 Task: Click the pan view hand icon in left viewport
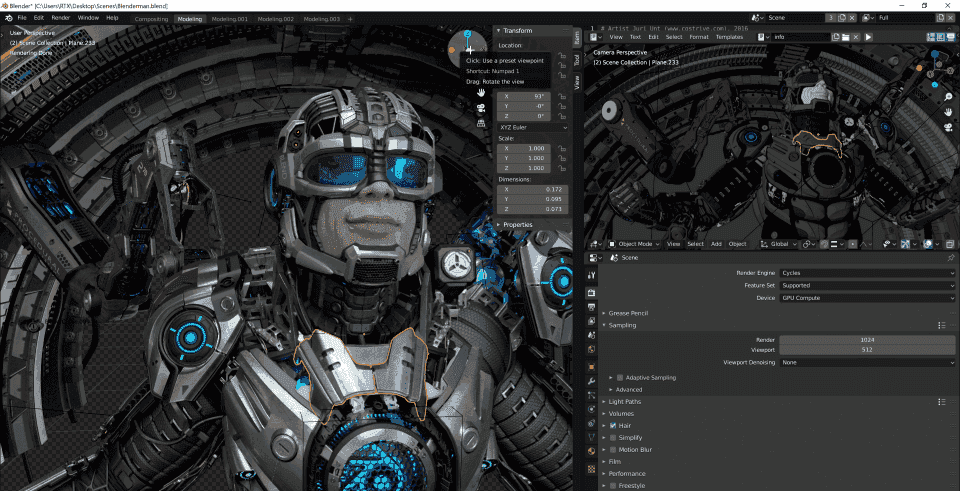pyautogui.click(x=482, y=92)
